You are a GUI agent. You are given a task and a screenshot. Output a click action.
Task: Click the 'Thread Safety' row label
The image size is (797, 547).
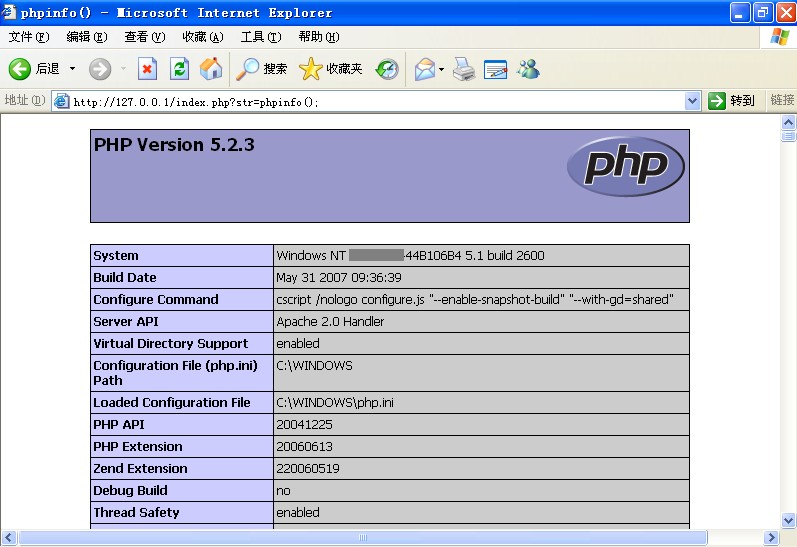coord(136,512)
